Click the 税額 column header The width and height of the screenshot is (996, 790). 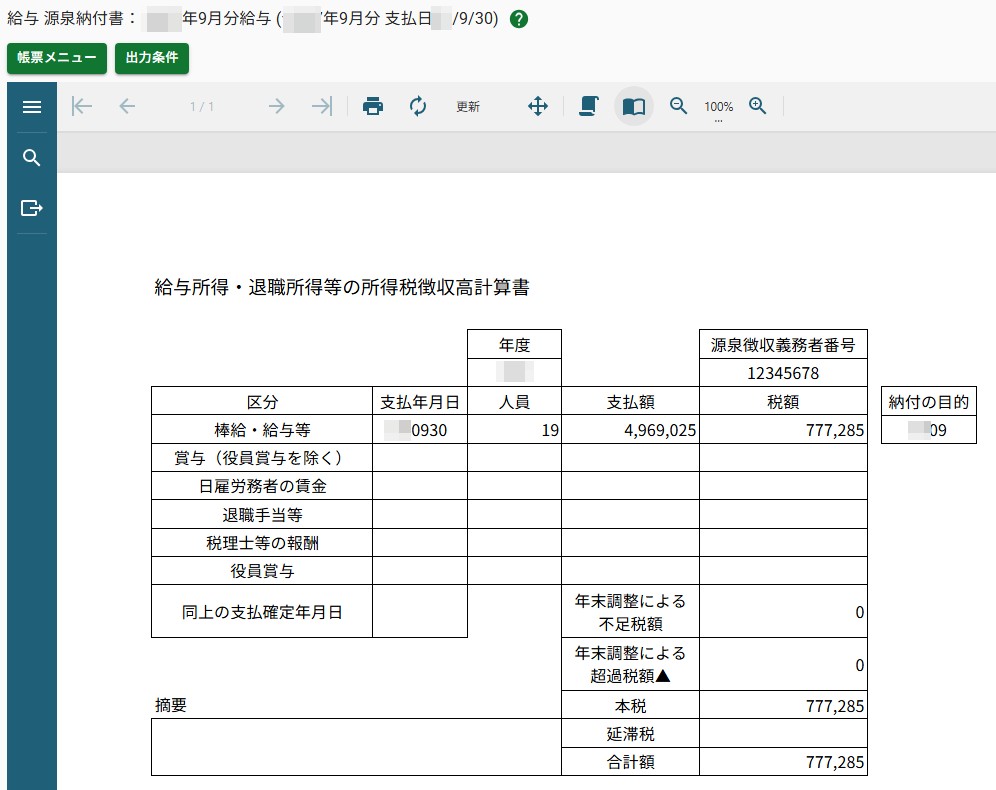783,402
